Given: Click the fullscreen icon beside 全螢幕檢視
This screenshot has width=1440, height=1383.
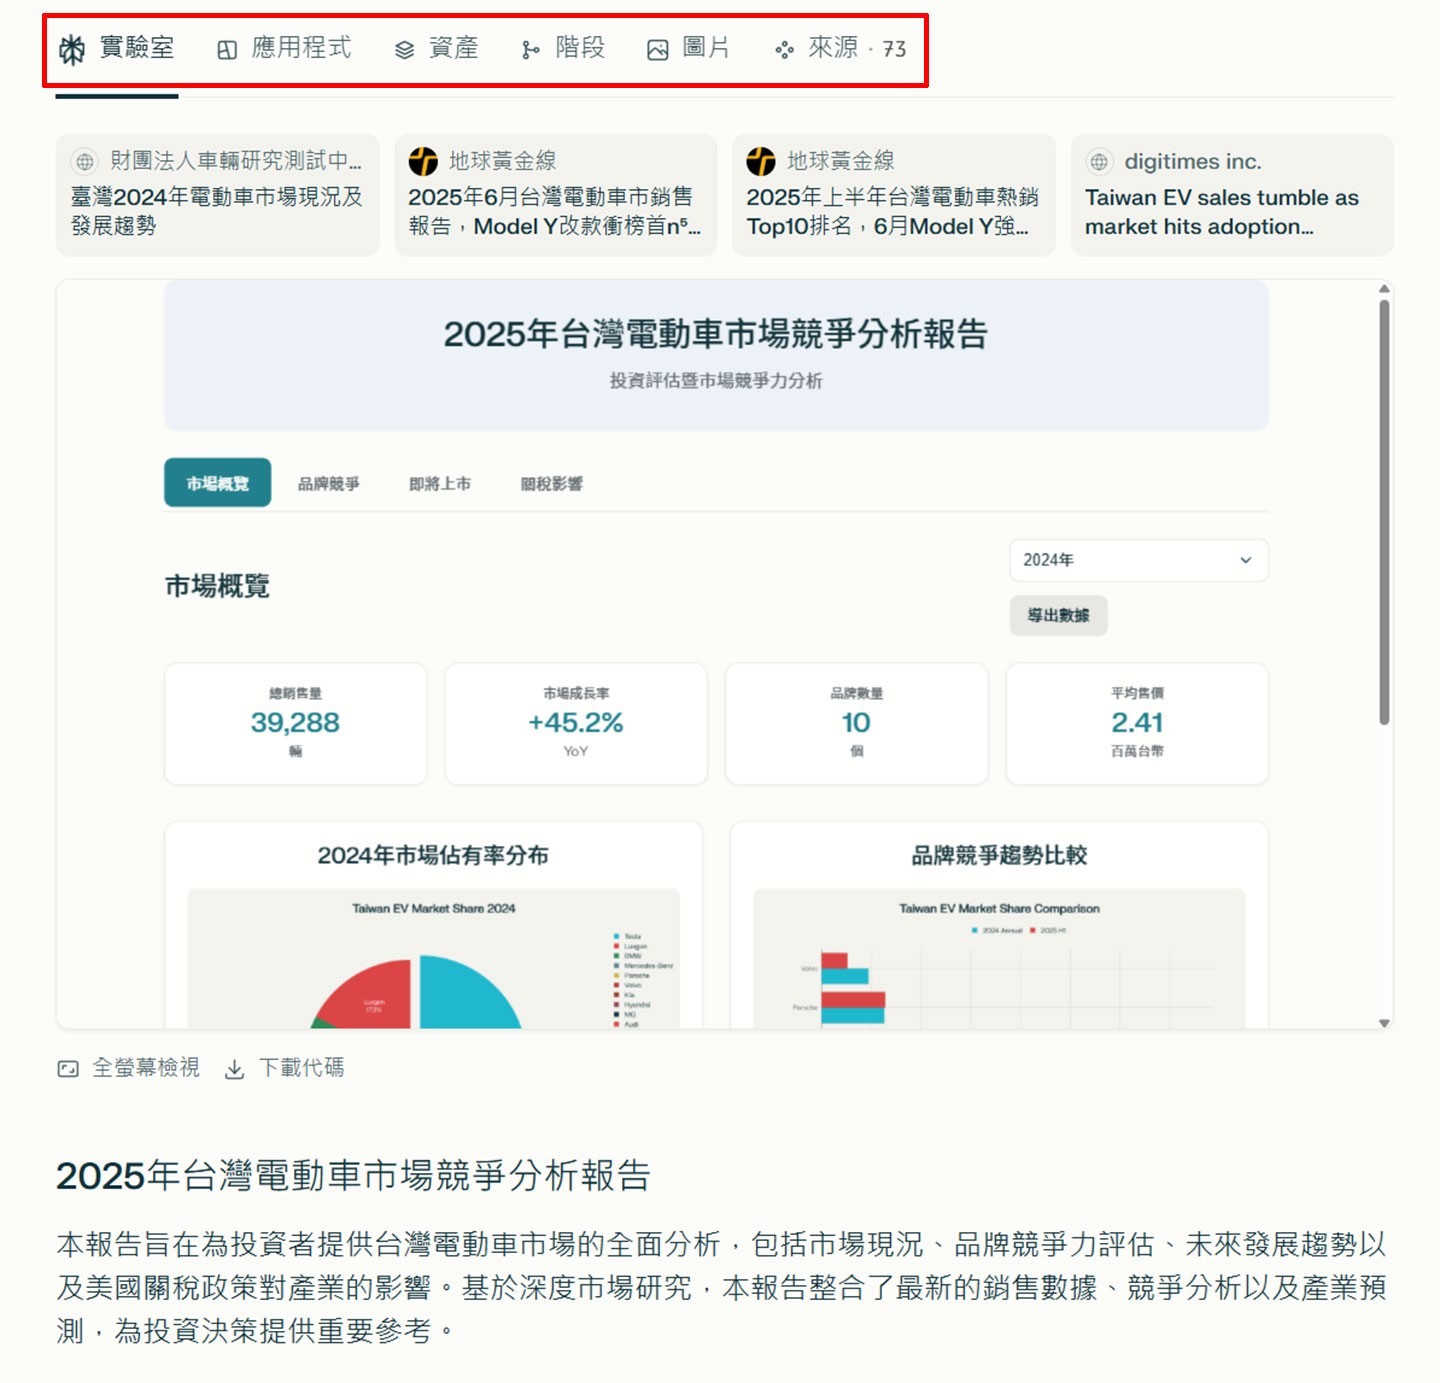Looking at the screenshot, I should [x=68, y=1068].
